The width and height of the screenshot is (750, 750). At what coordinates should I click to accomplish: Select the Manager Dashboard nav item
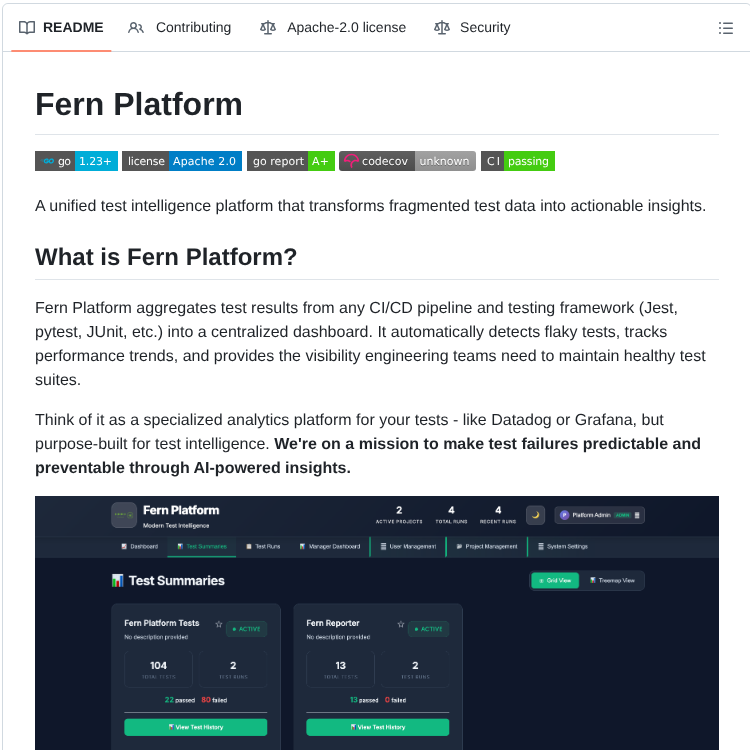click(330, 547)
